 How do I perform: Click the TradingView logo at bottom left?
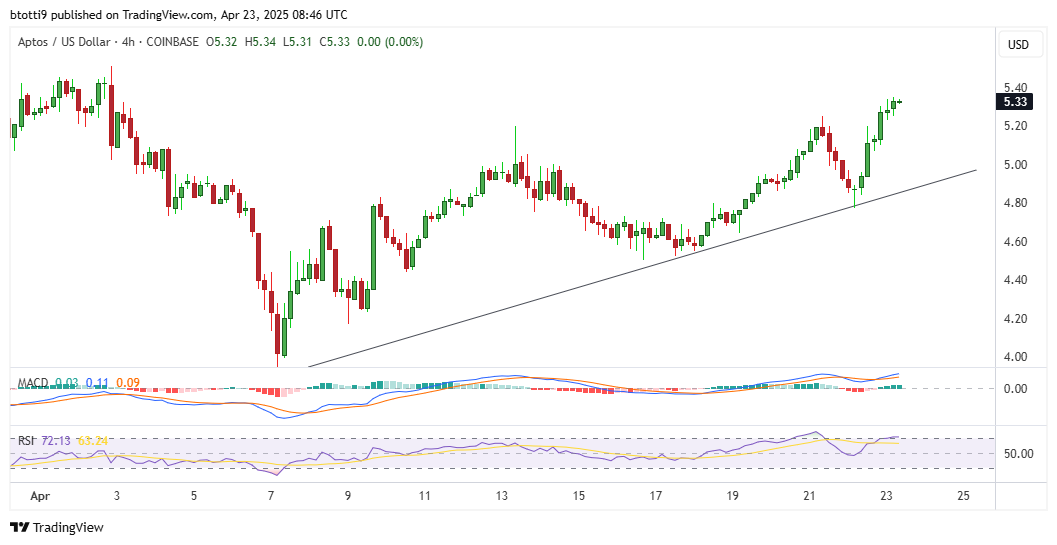pyautogui.click(x=57, y=527)
